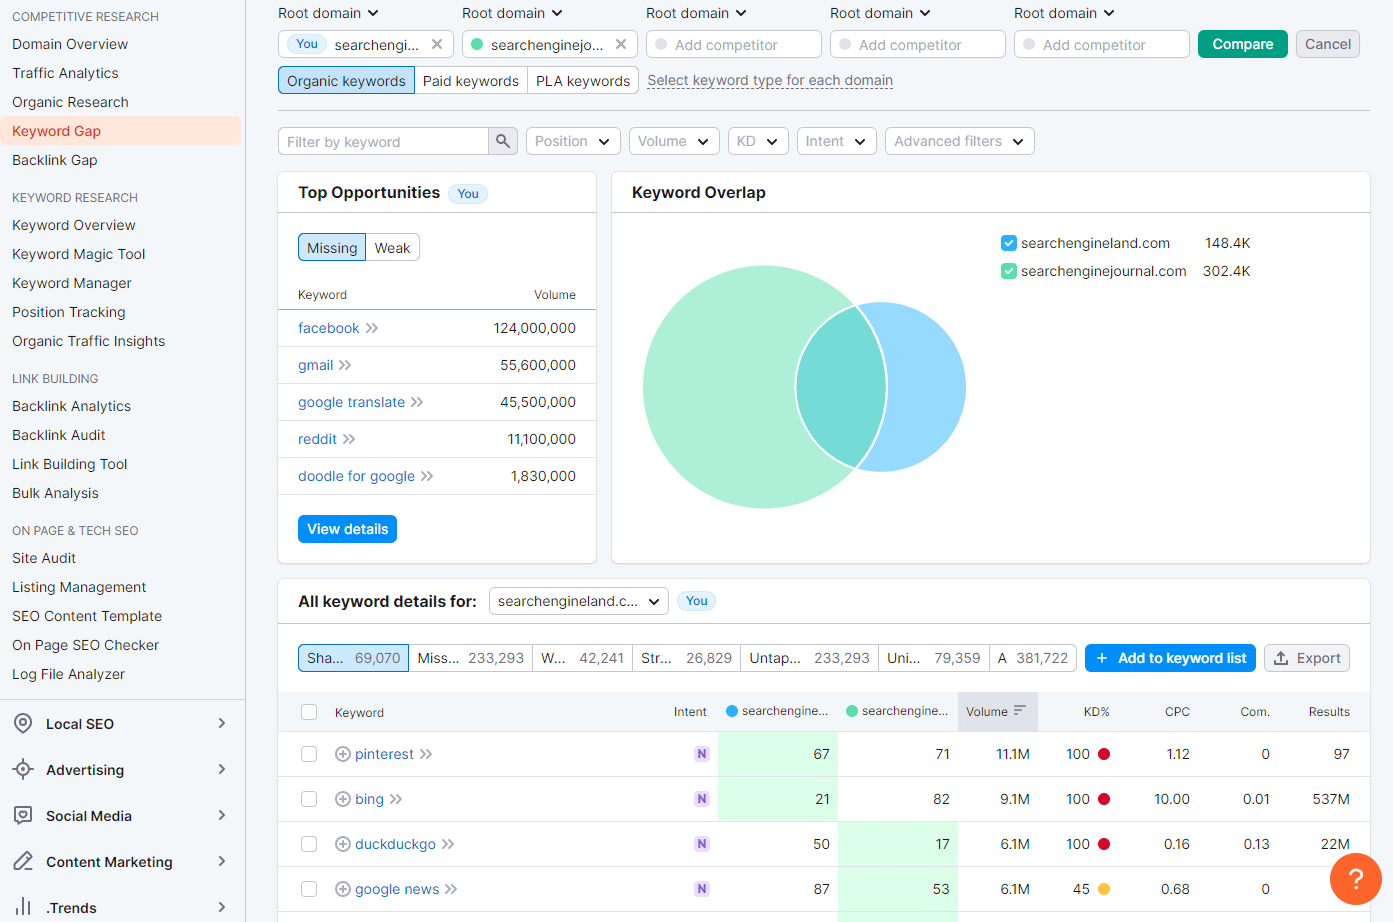Click the search magnifier icon in keyword filter
The image size is (1393, 922).
(503, 141)
